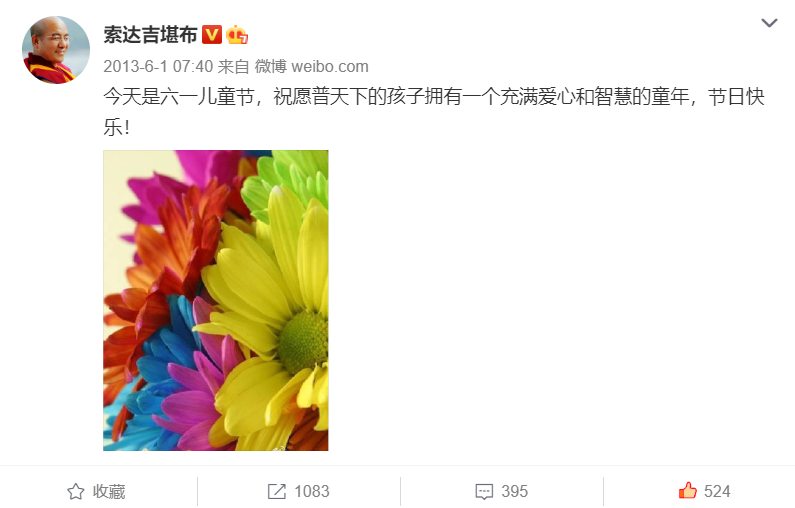Enlarge the colorful daisies photo
This screenshot has height=508, width=795.
tap(215, 300)
